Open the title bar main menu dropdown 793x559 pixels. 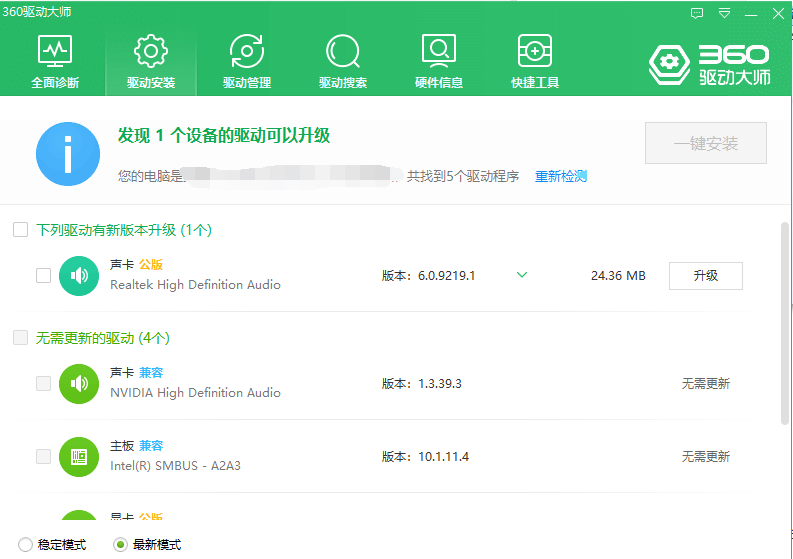pyautogui.click(x=724, y=13)
